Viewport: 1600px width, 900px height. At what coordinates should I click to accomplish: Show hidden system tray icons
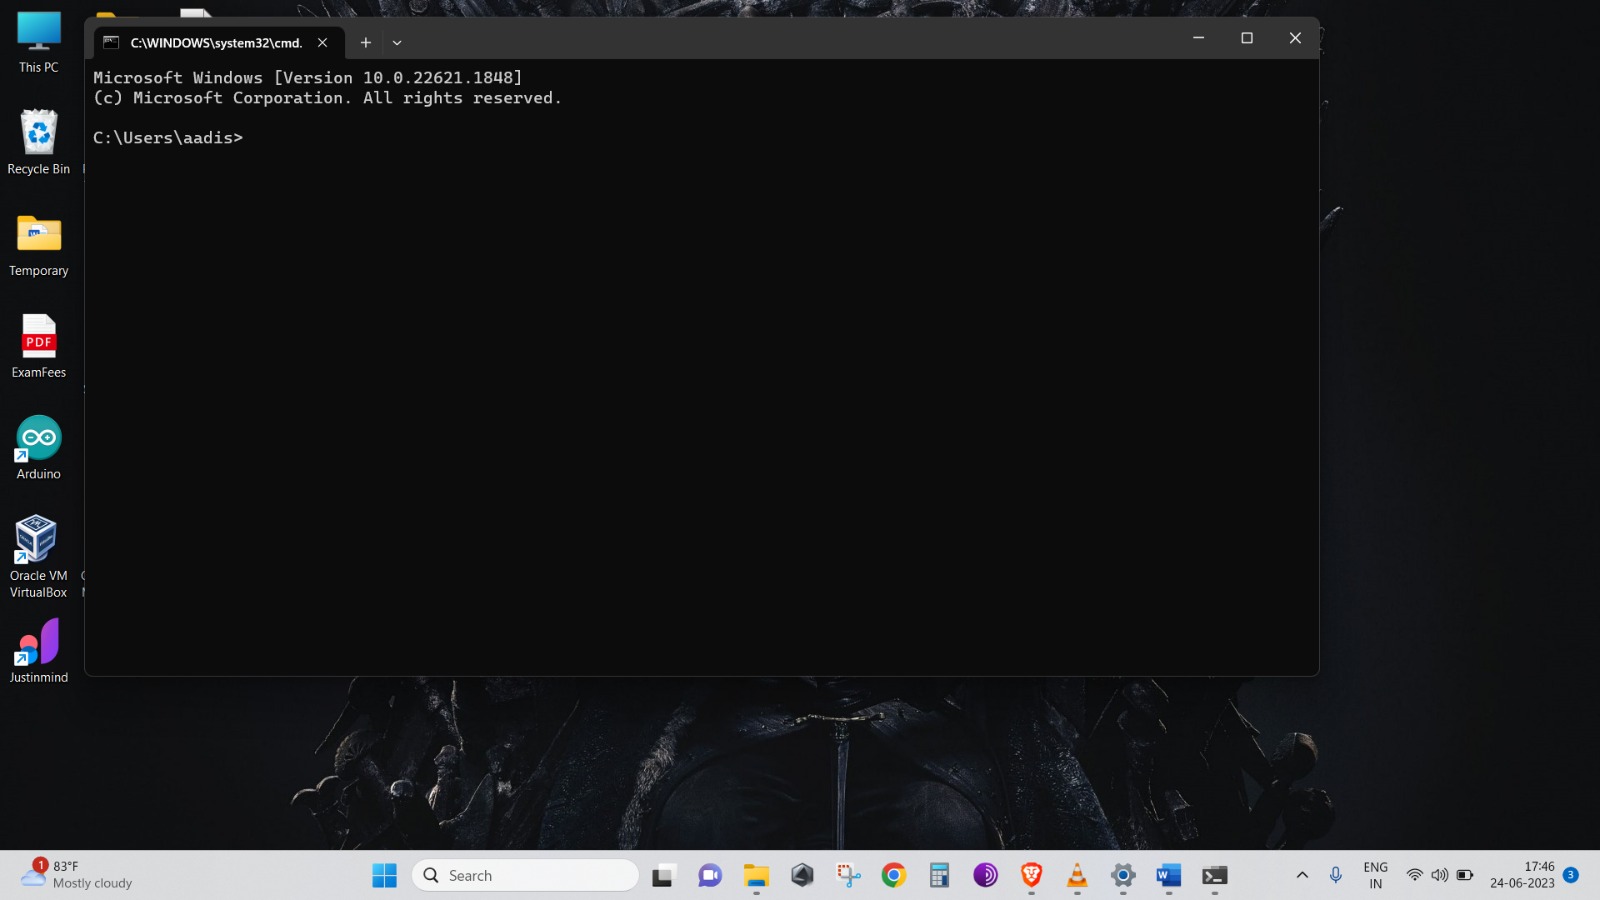click(1302, 876)
